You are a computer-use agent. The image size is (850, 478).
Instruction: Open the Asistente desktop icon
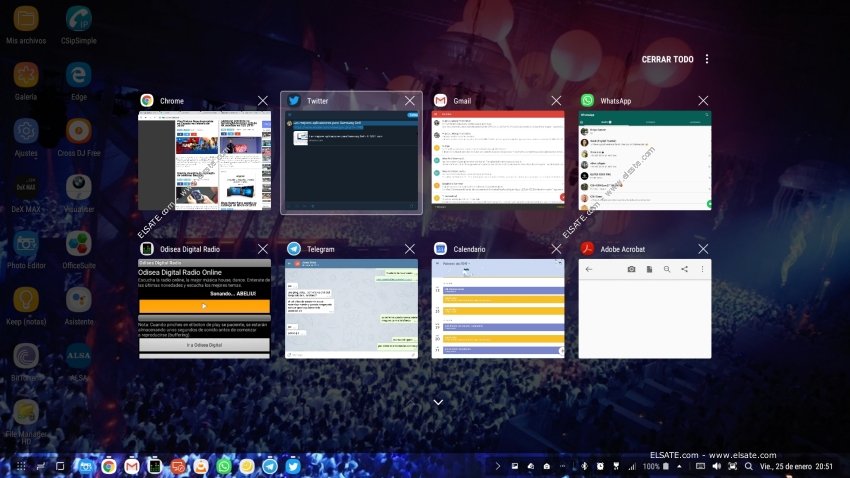[79, 307]
